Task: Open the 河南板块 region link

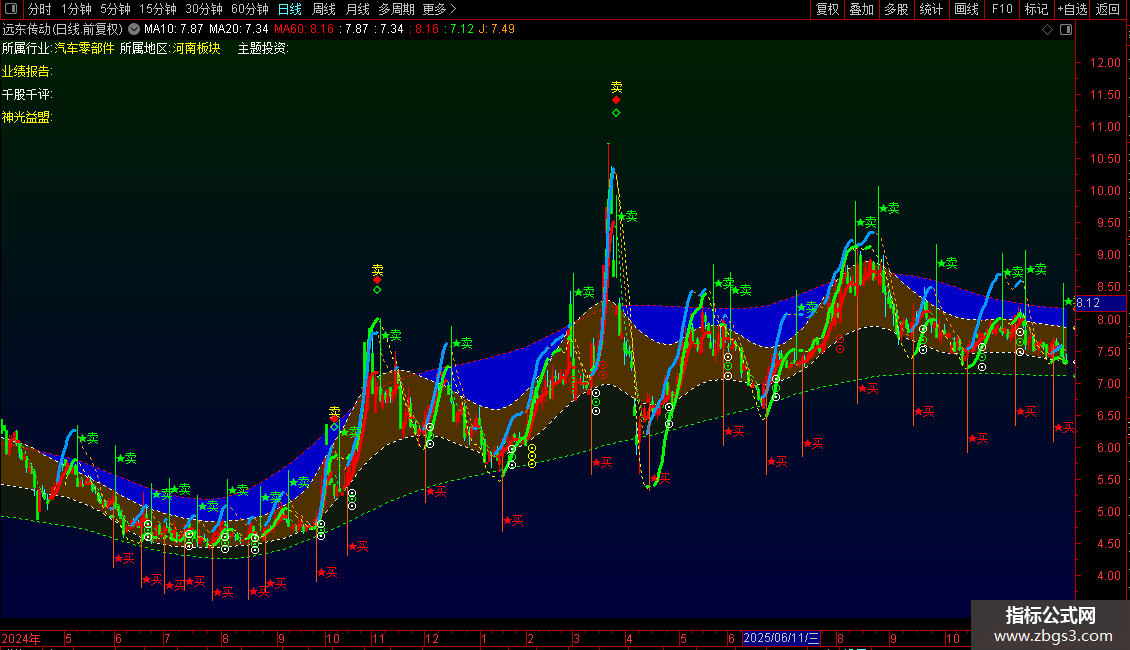Action: pos(196,48)
